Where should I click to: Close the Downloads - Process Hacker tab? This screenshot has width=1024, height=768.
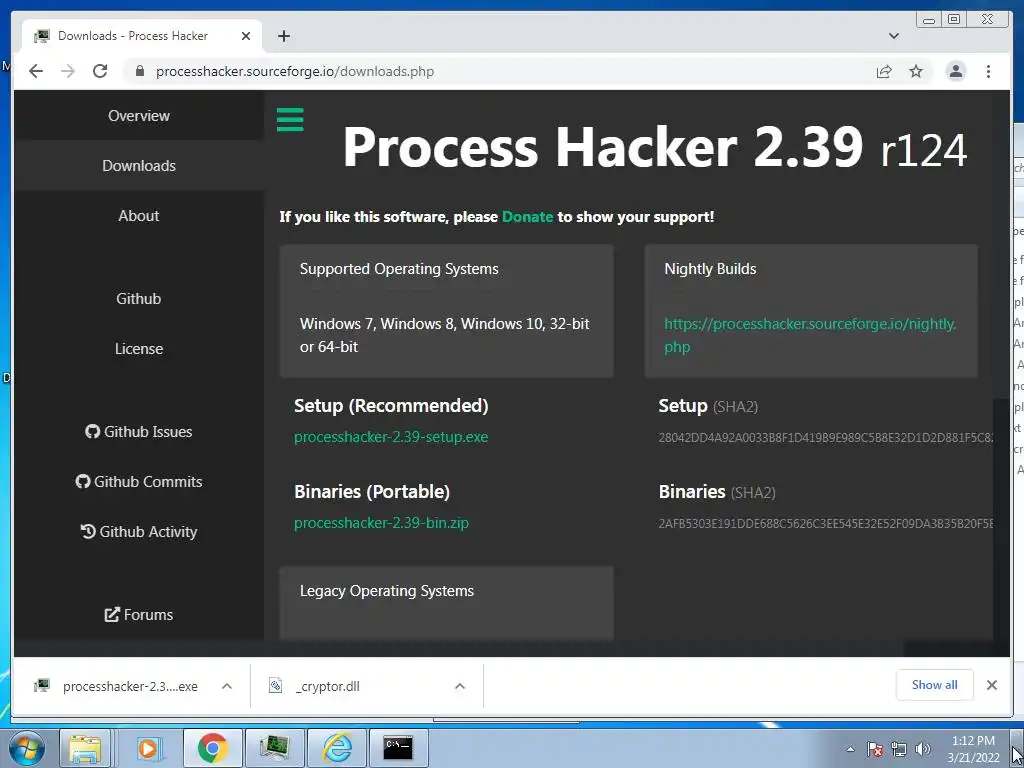[246, 36]
